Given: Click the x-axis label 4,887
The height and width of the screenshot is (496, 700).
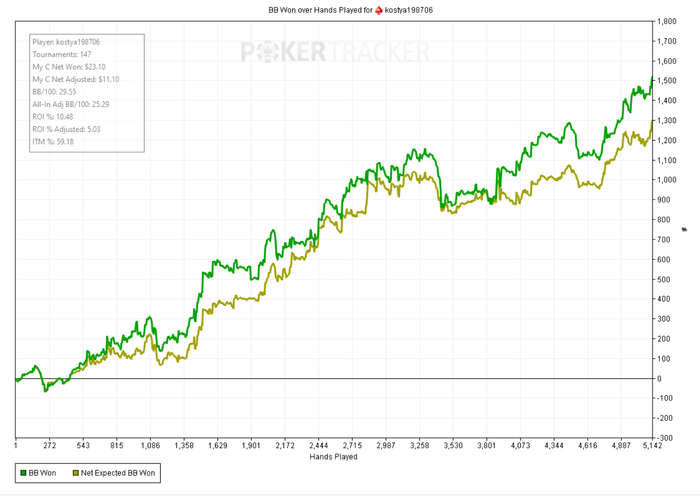Looking at the screenshot, I should click(621, 446).
